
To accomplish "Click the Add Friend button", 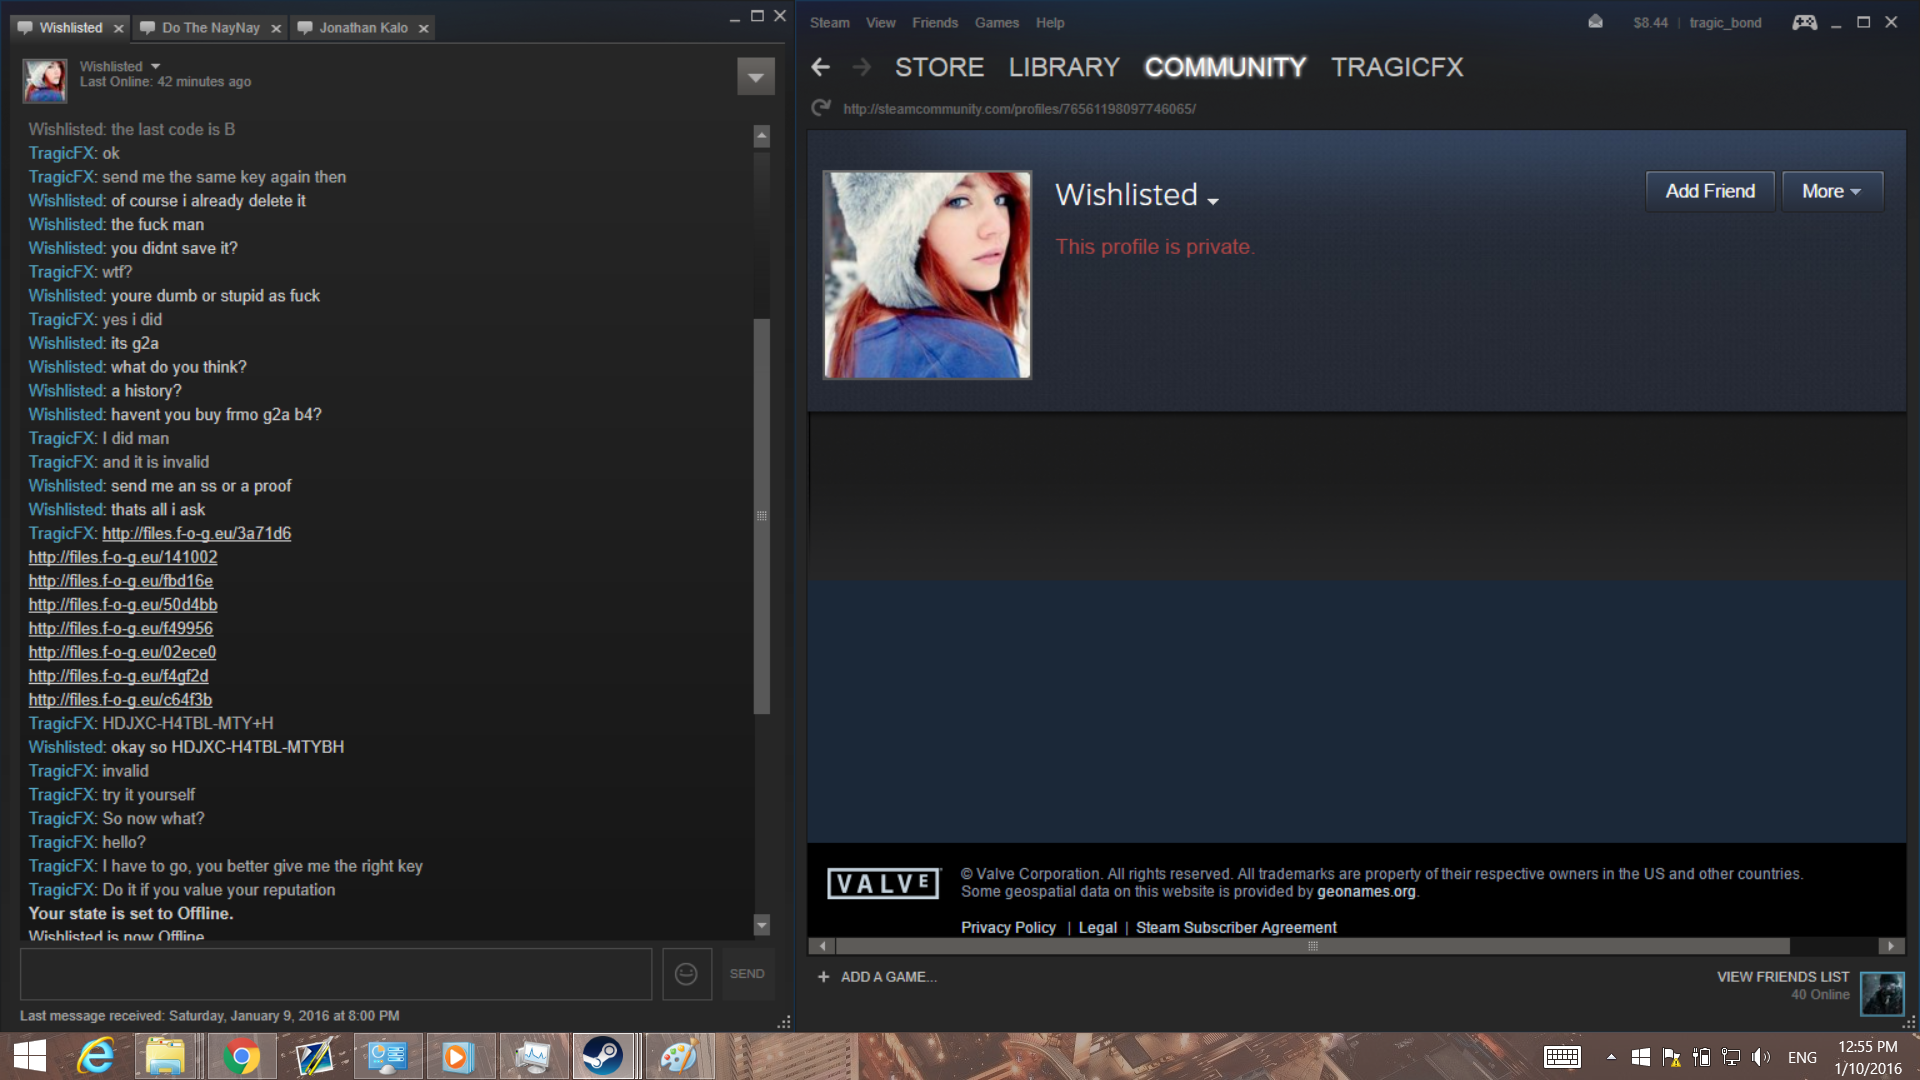I will pyautogui.click(x=1710, y=191).
